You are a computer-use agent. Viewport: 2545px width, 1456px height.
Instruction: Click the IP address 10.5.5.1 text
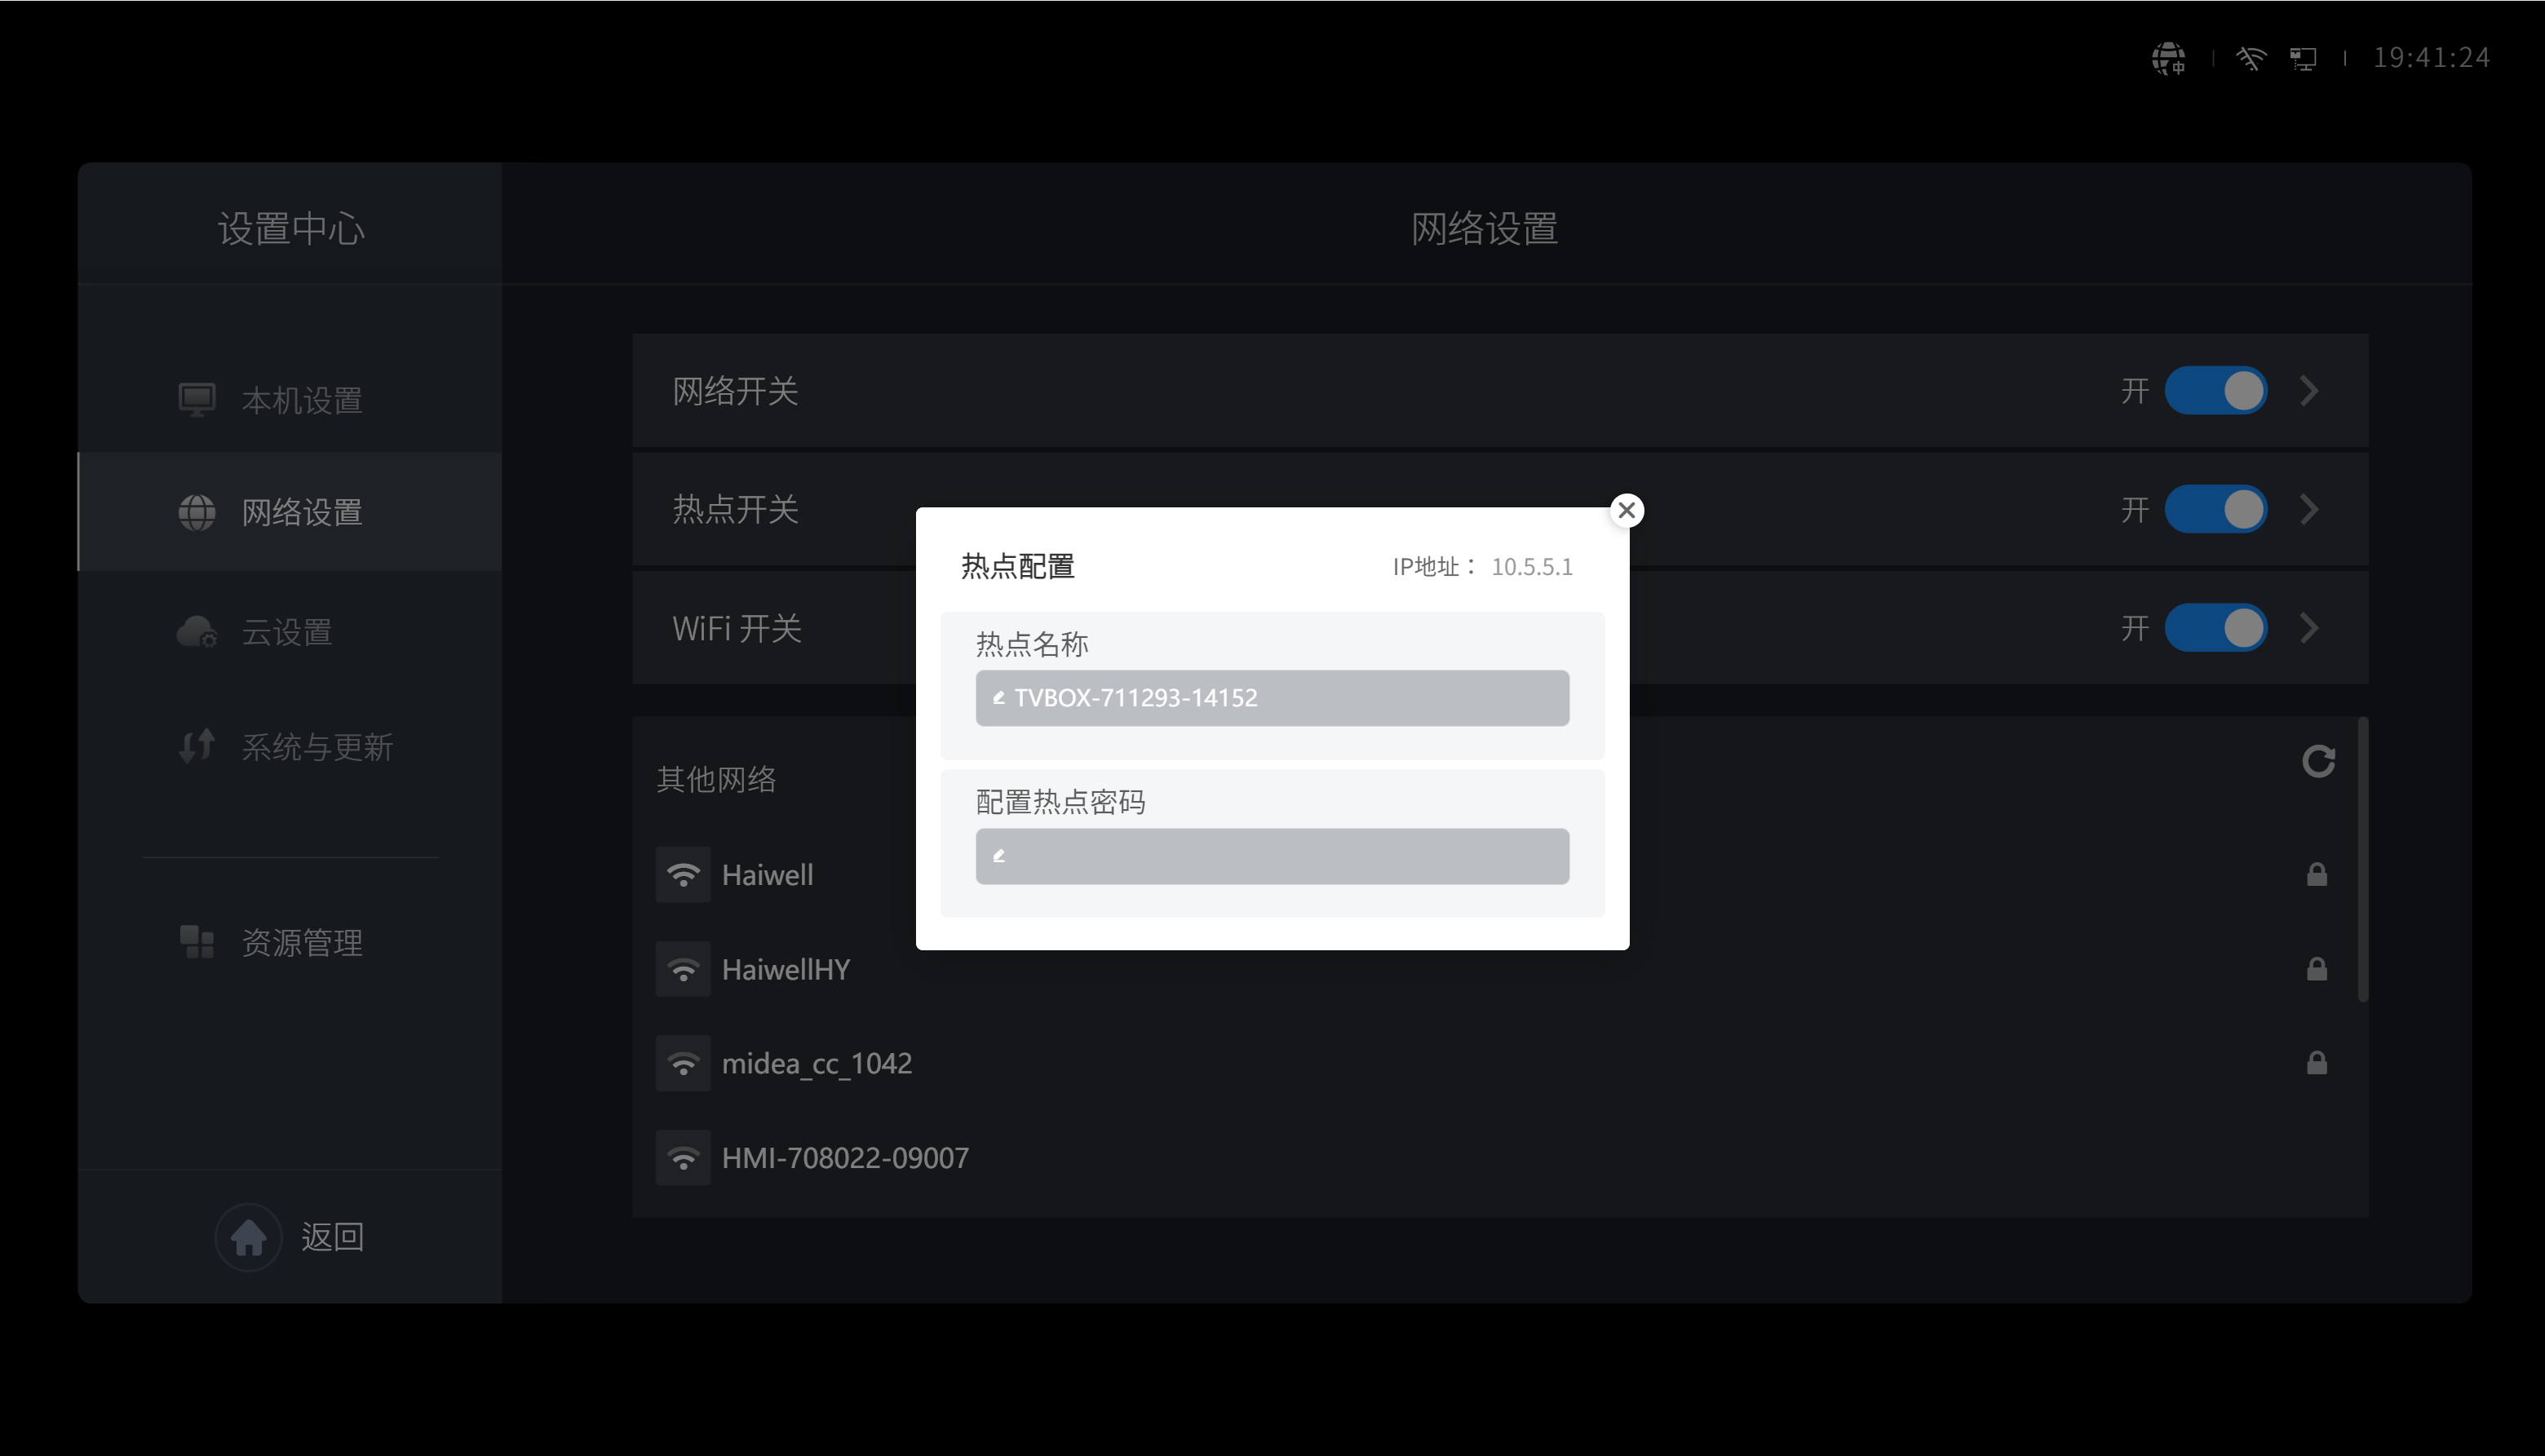click(x=1531, y=567)
